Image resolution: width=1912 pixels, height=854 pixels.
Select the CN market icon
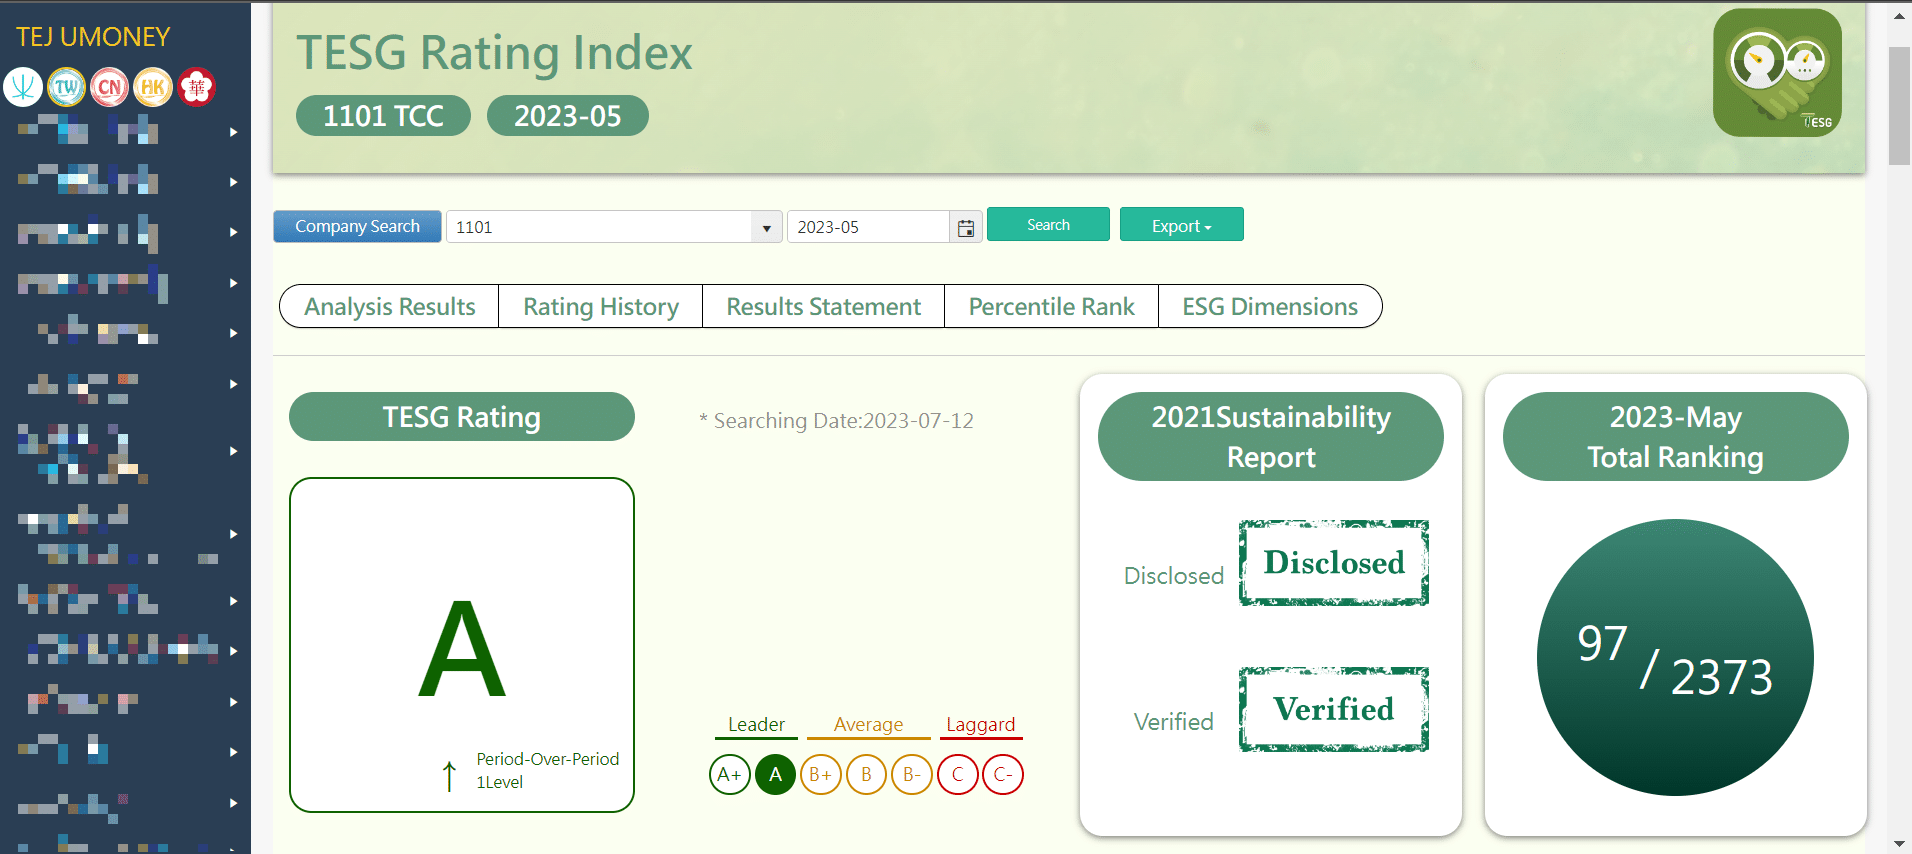coord(109,87)
